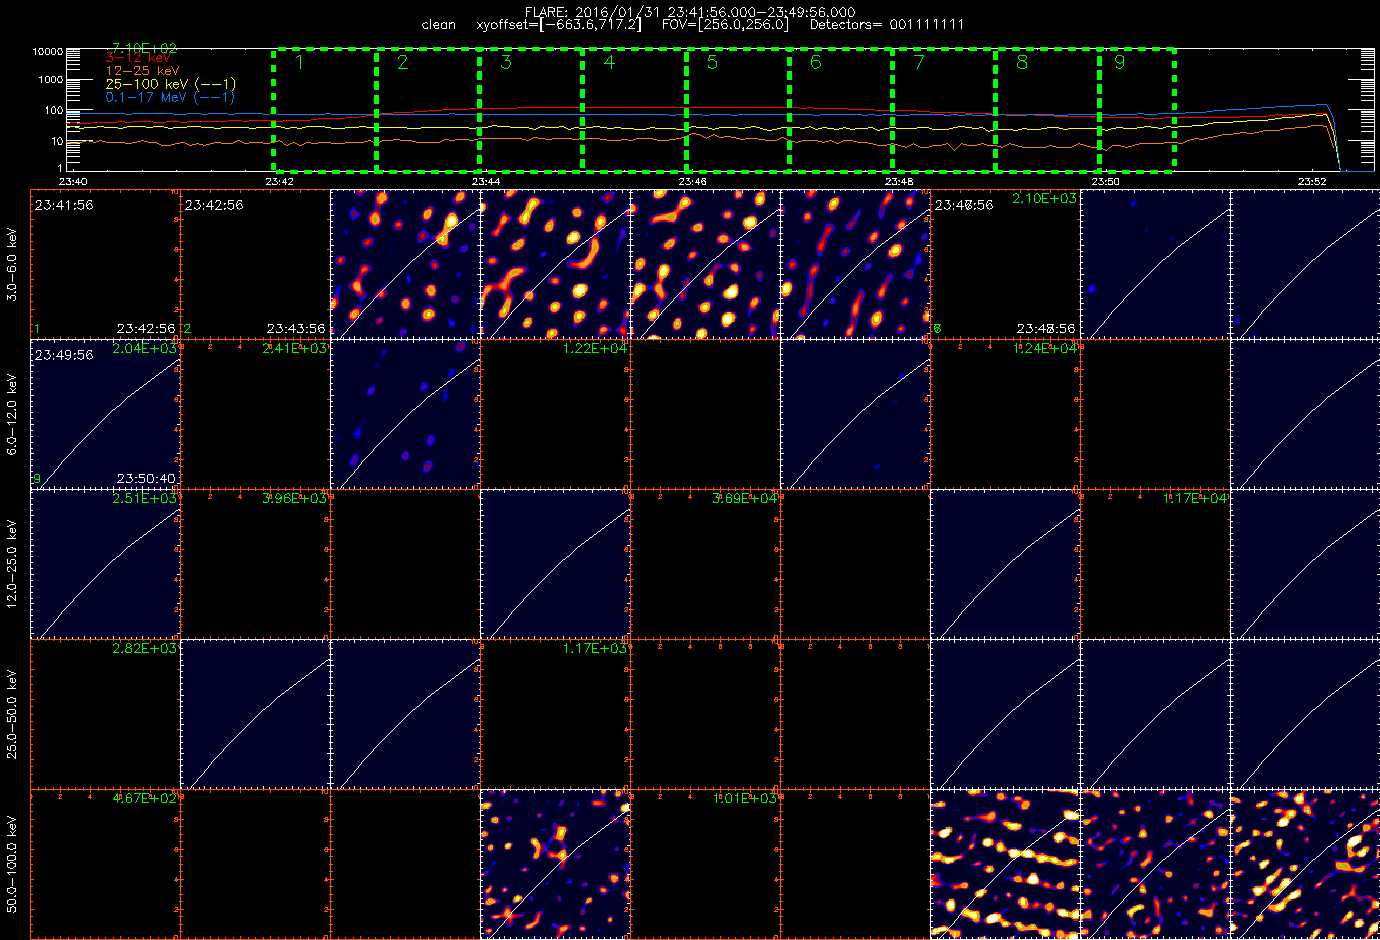Select the green interval marker numbered 9
This screenshot has width=1380, height=940.
[1119, 62]
